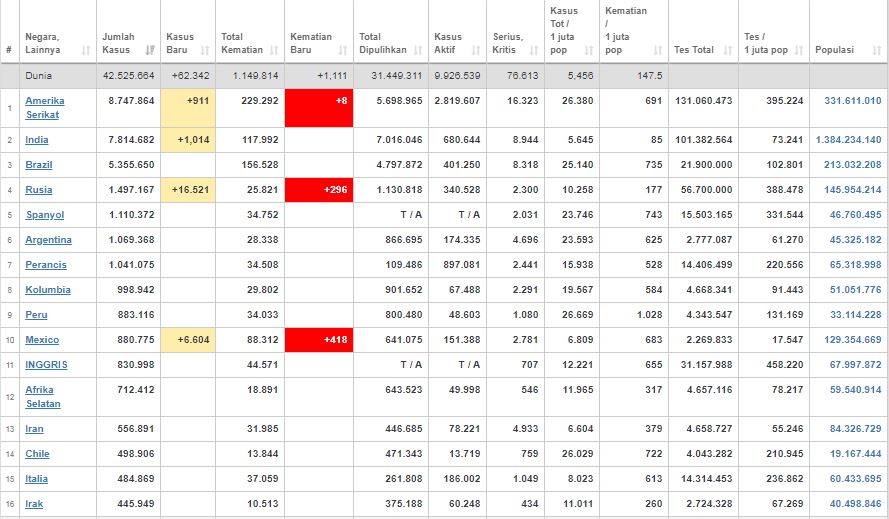Click the Chile link
889x519 pixels.
coord(37,454)
